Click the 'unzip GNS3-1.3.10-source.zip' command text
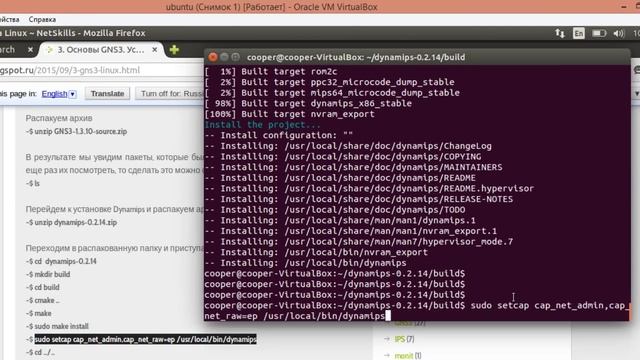 (x=76, y=131)
